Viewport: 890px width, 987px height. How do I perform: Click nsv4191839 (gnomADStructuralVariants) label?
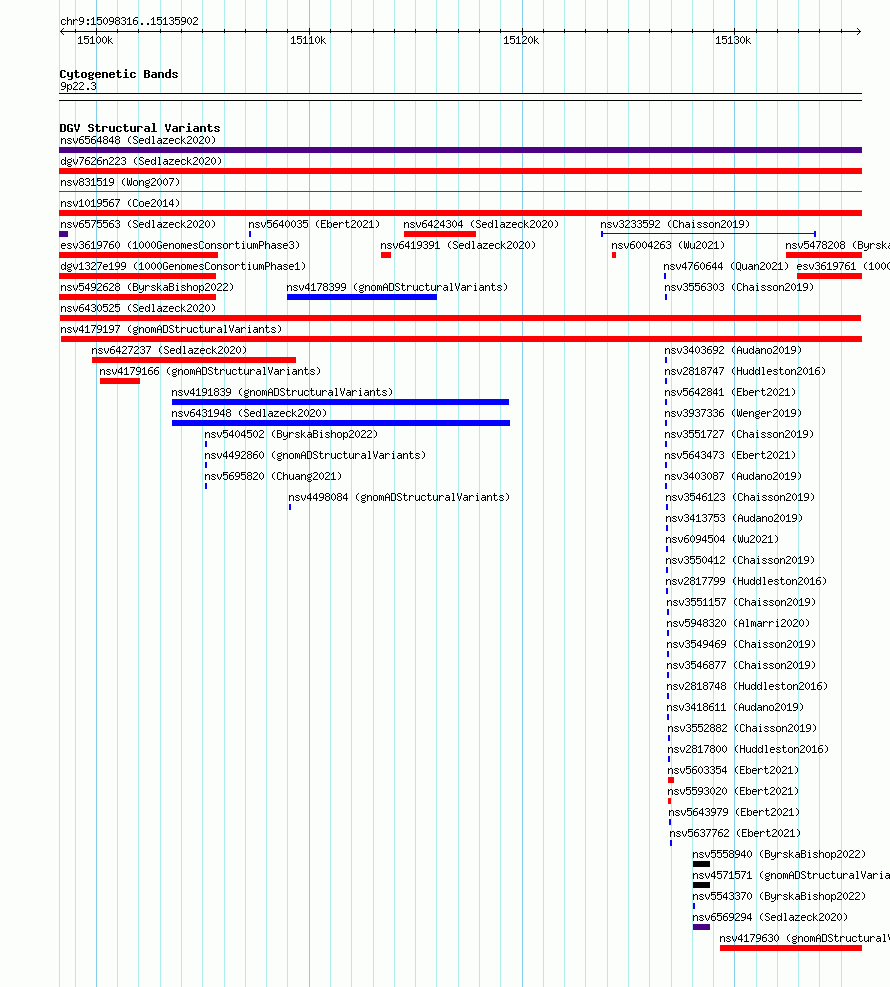coord(282,392)
